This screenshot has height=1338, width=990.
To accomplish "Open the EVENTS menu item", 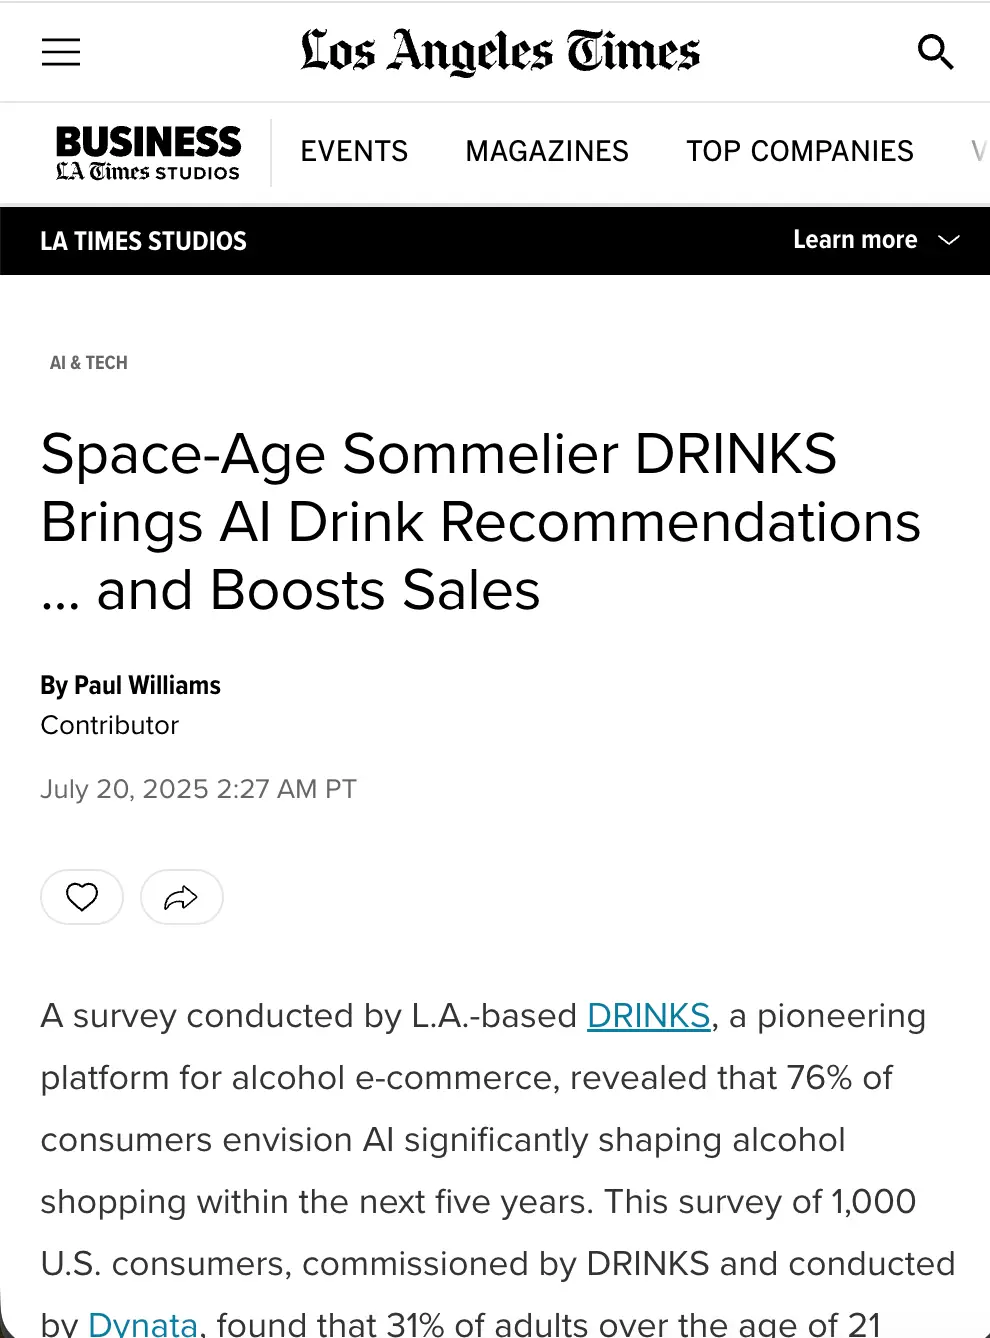I will coord(354,152).
